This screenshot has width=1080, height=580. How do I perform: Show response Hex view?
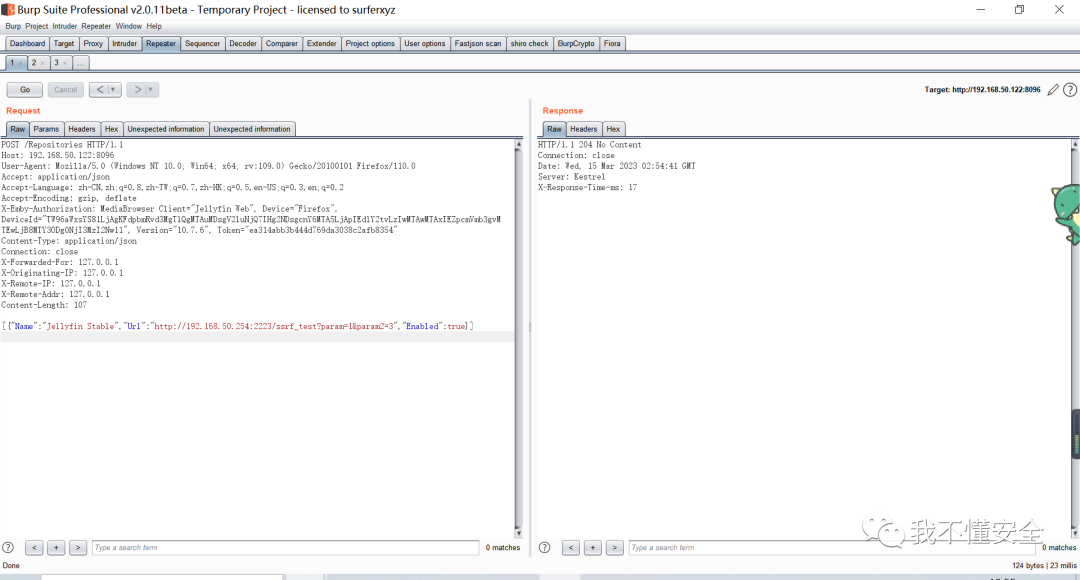(613, 129)
